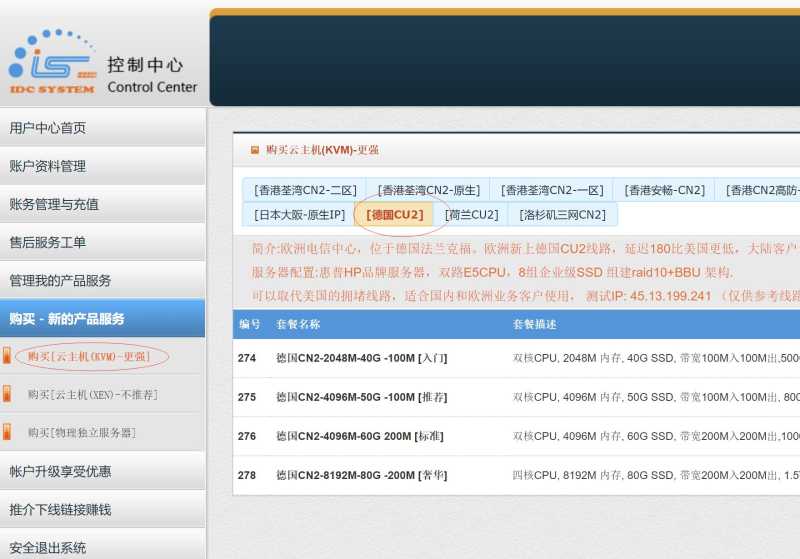The image size is (800, 559).
Task: Switch to [香港荃湾CN2-二区] tab
Action: coord(305,190)
